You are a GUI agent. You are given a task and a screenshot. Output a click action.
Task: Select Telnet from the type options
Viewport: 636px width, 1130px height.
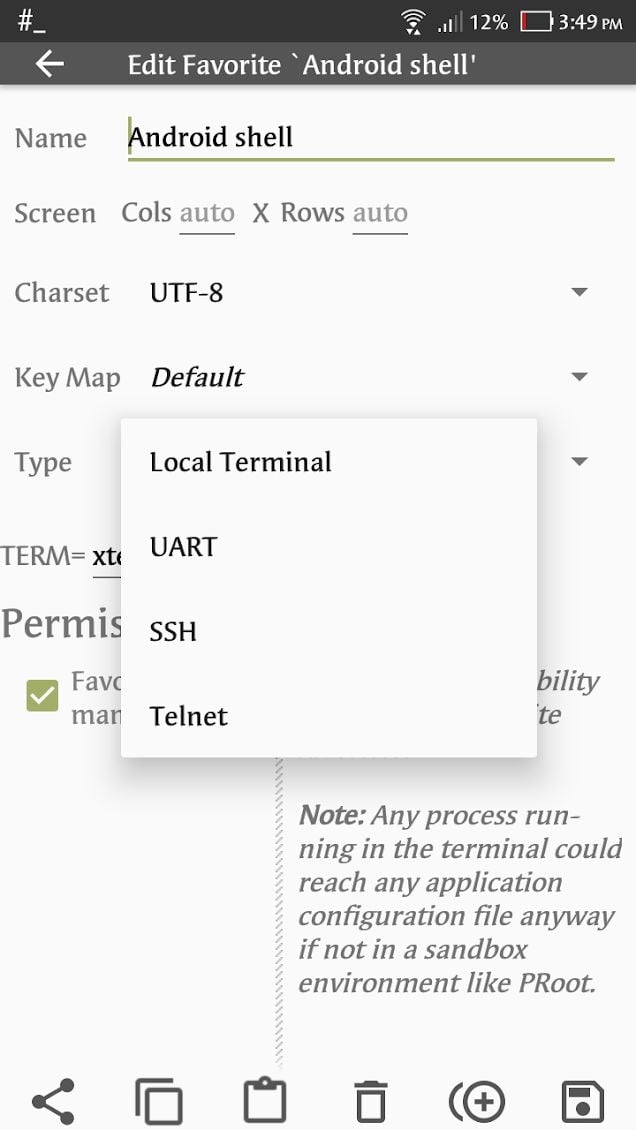[189, 716]
